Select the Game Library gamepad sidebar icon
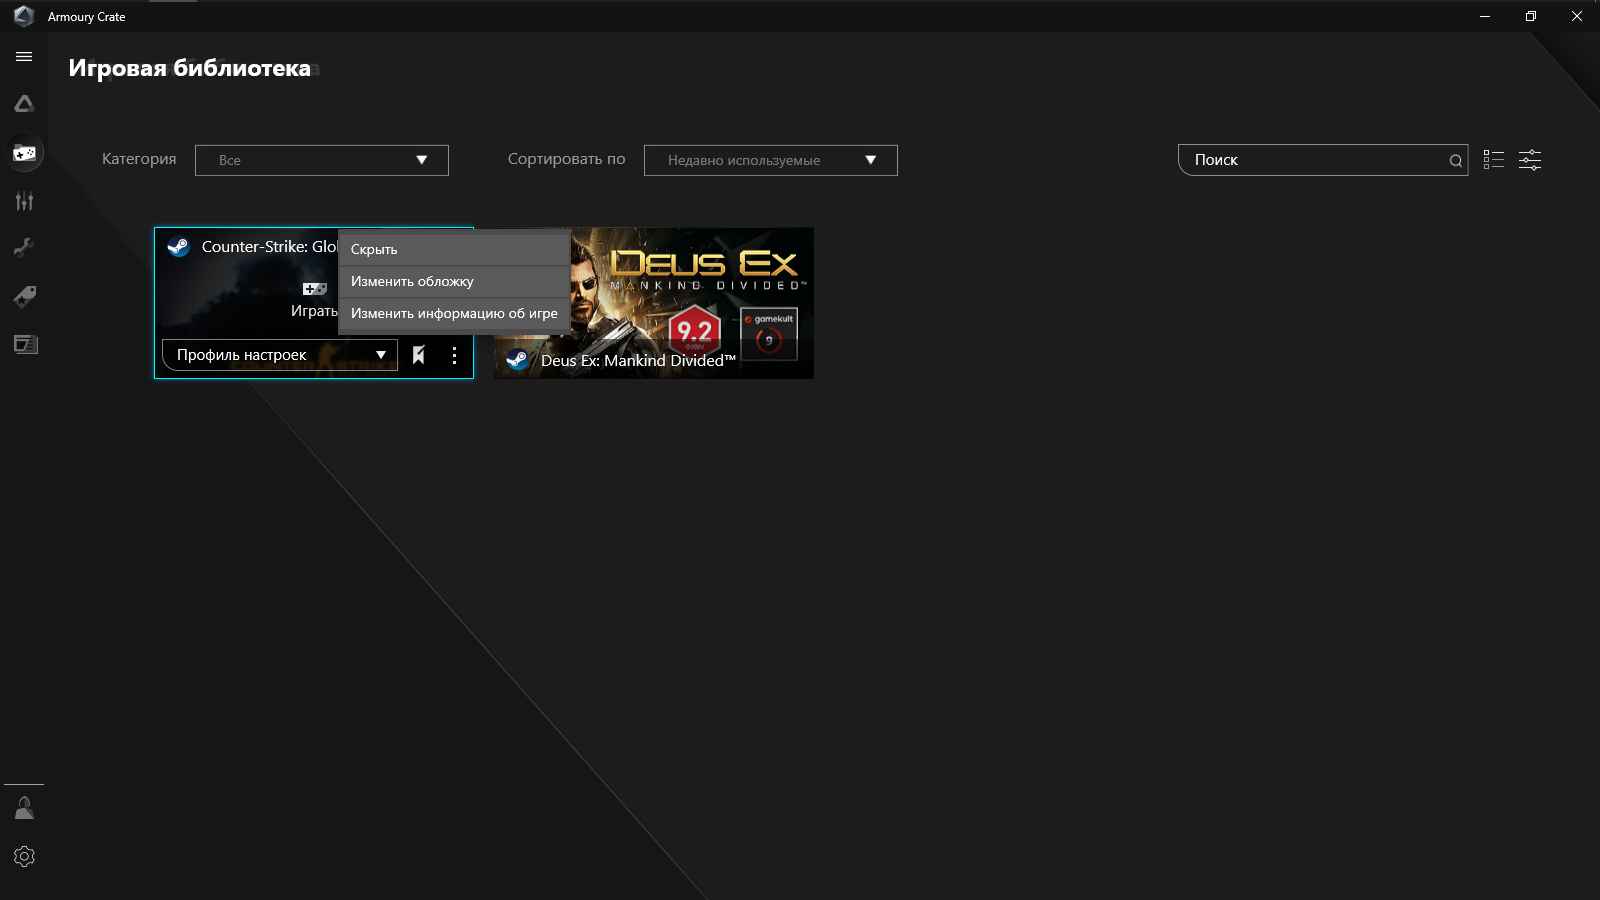Image resolution: width=1600 pixels, height=900 pixels. 24,153
